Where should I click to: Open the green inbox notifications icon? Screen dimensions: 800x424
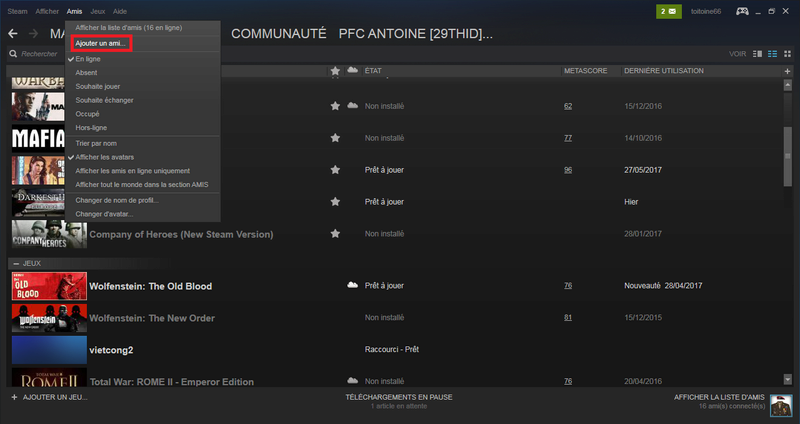(669, 11)
